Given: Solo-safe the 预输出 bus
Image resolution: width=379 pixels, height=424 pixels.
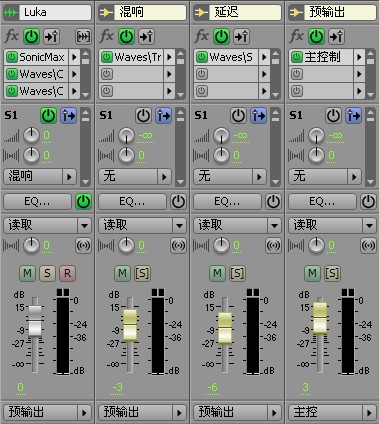Looking at the screenshot, I should coord(332,274).
